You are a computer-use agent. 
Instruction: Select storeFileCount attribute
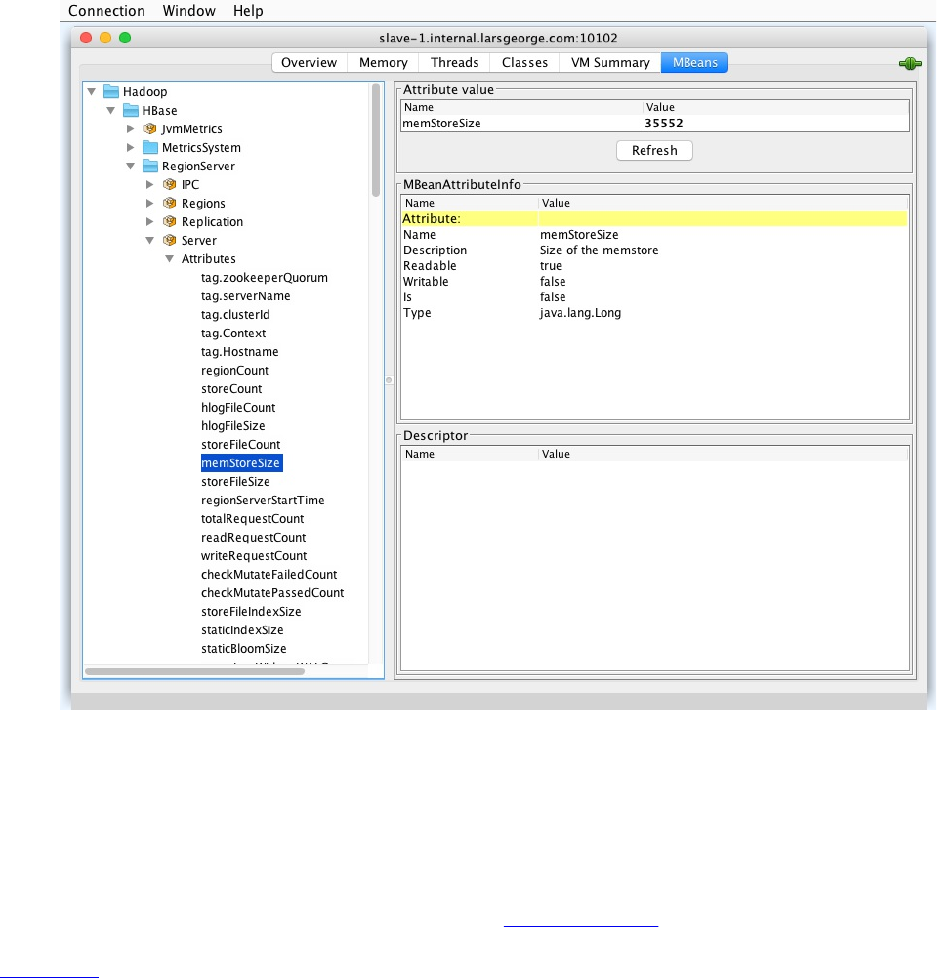point(240,444)
